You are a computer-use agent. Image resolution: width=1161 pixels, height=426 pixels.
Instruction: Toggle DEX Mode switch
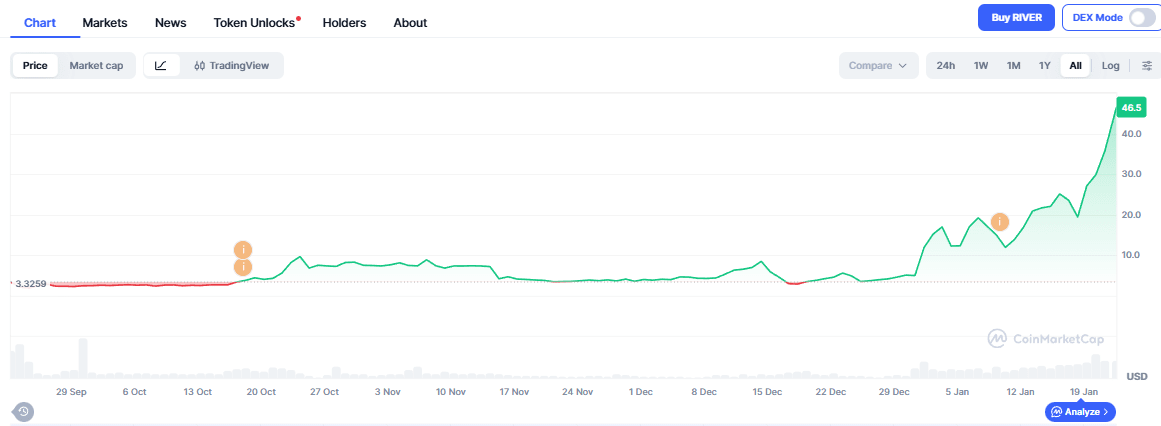1141,18
